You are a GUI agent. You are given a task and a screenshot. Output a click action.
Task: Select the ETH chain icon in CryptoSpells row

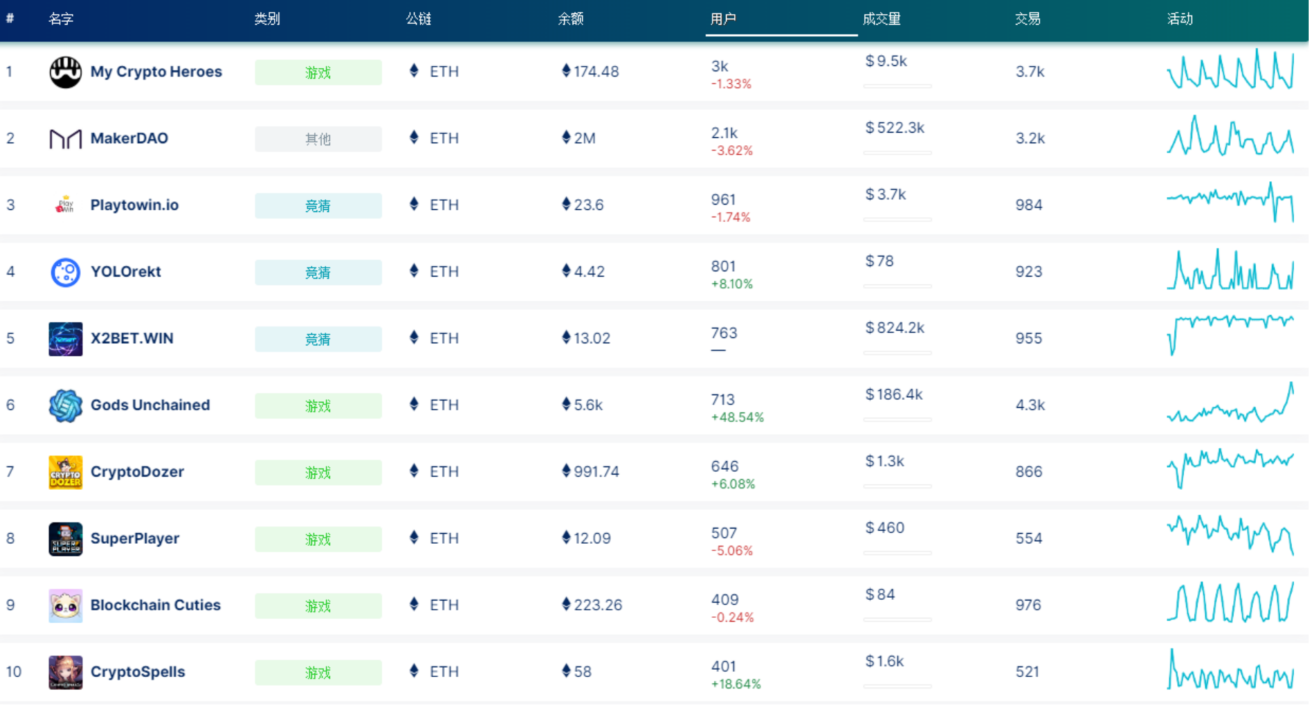415,671
